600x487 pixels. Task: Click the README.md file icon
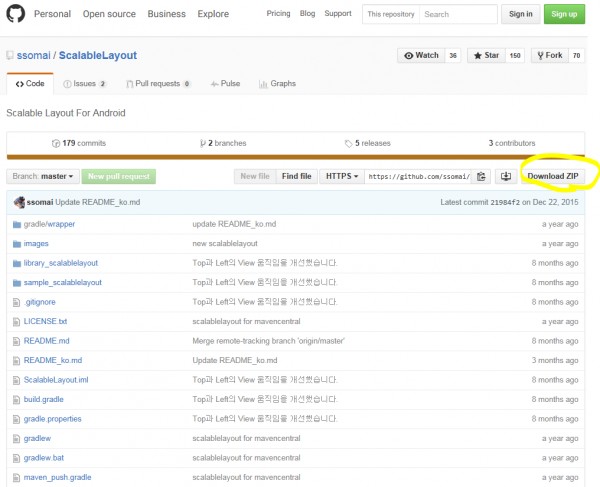16,341
